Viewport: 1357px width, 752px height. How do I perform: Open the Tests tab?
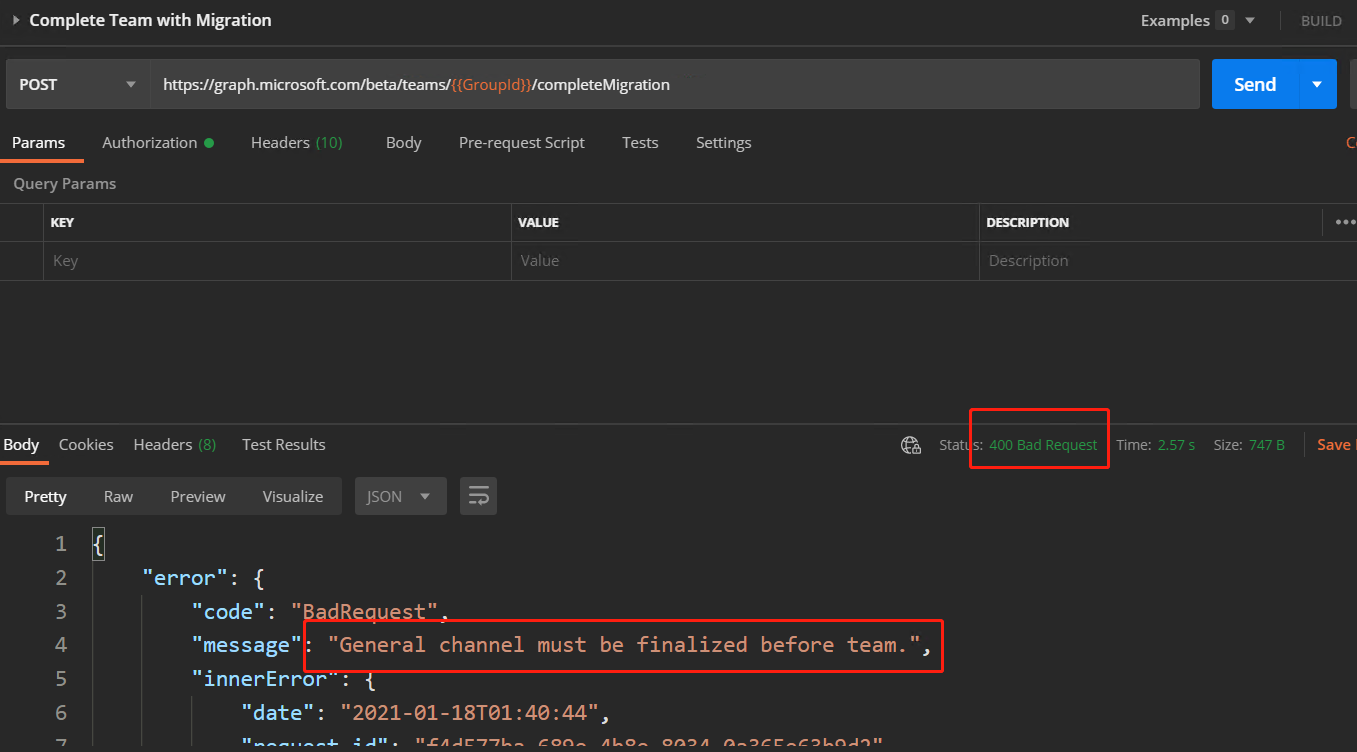tap(640, 143)
